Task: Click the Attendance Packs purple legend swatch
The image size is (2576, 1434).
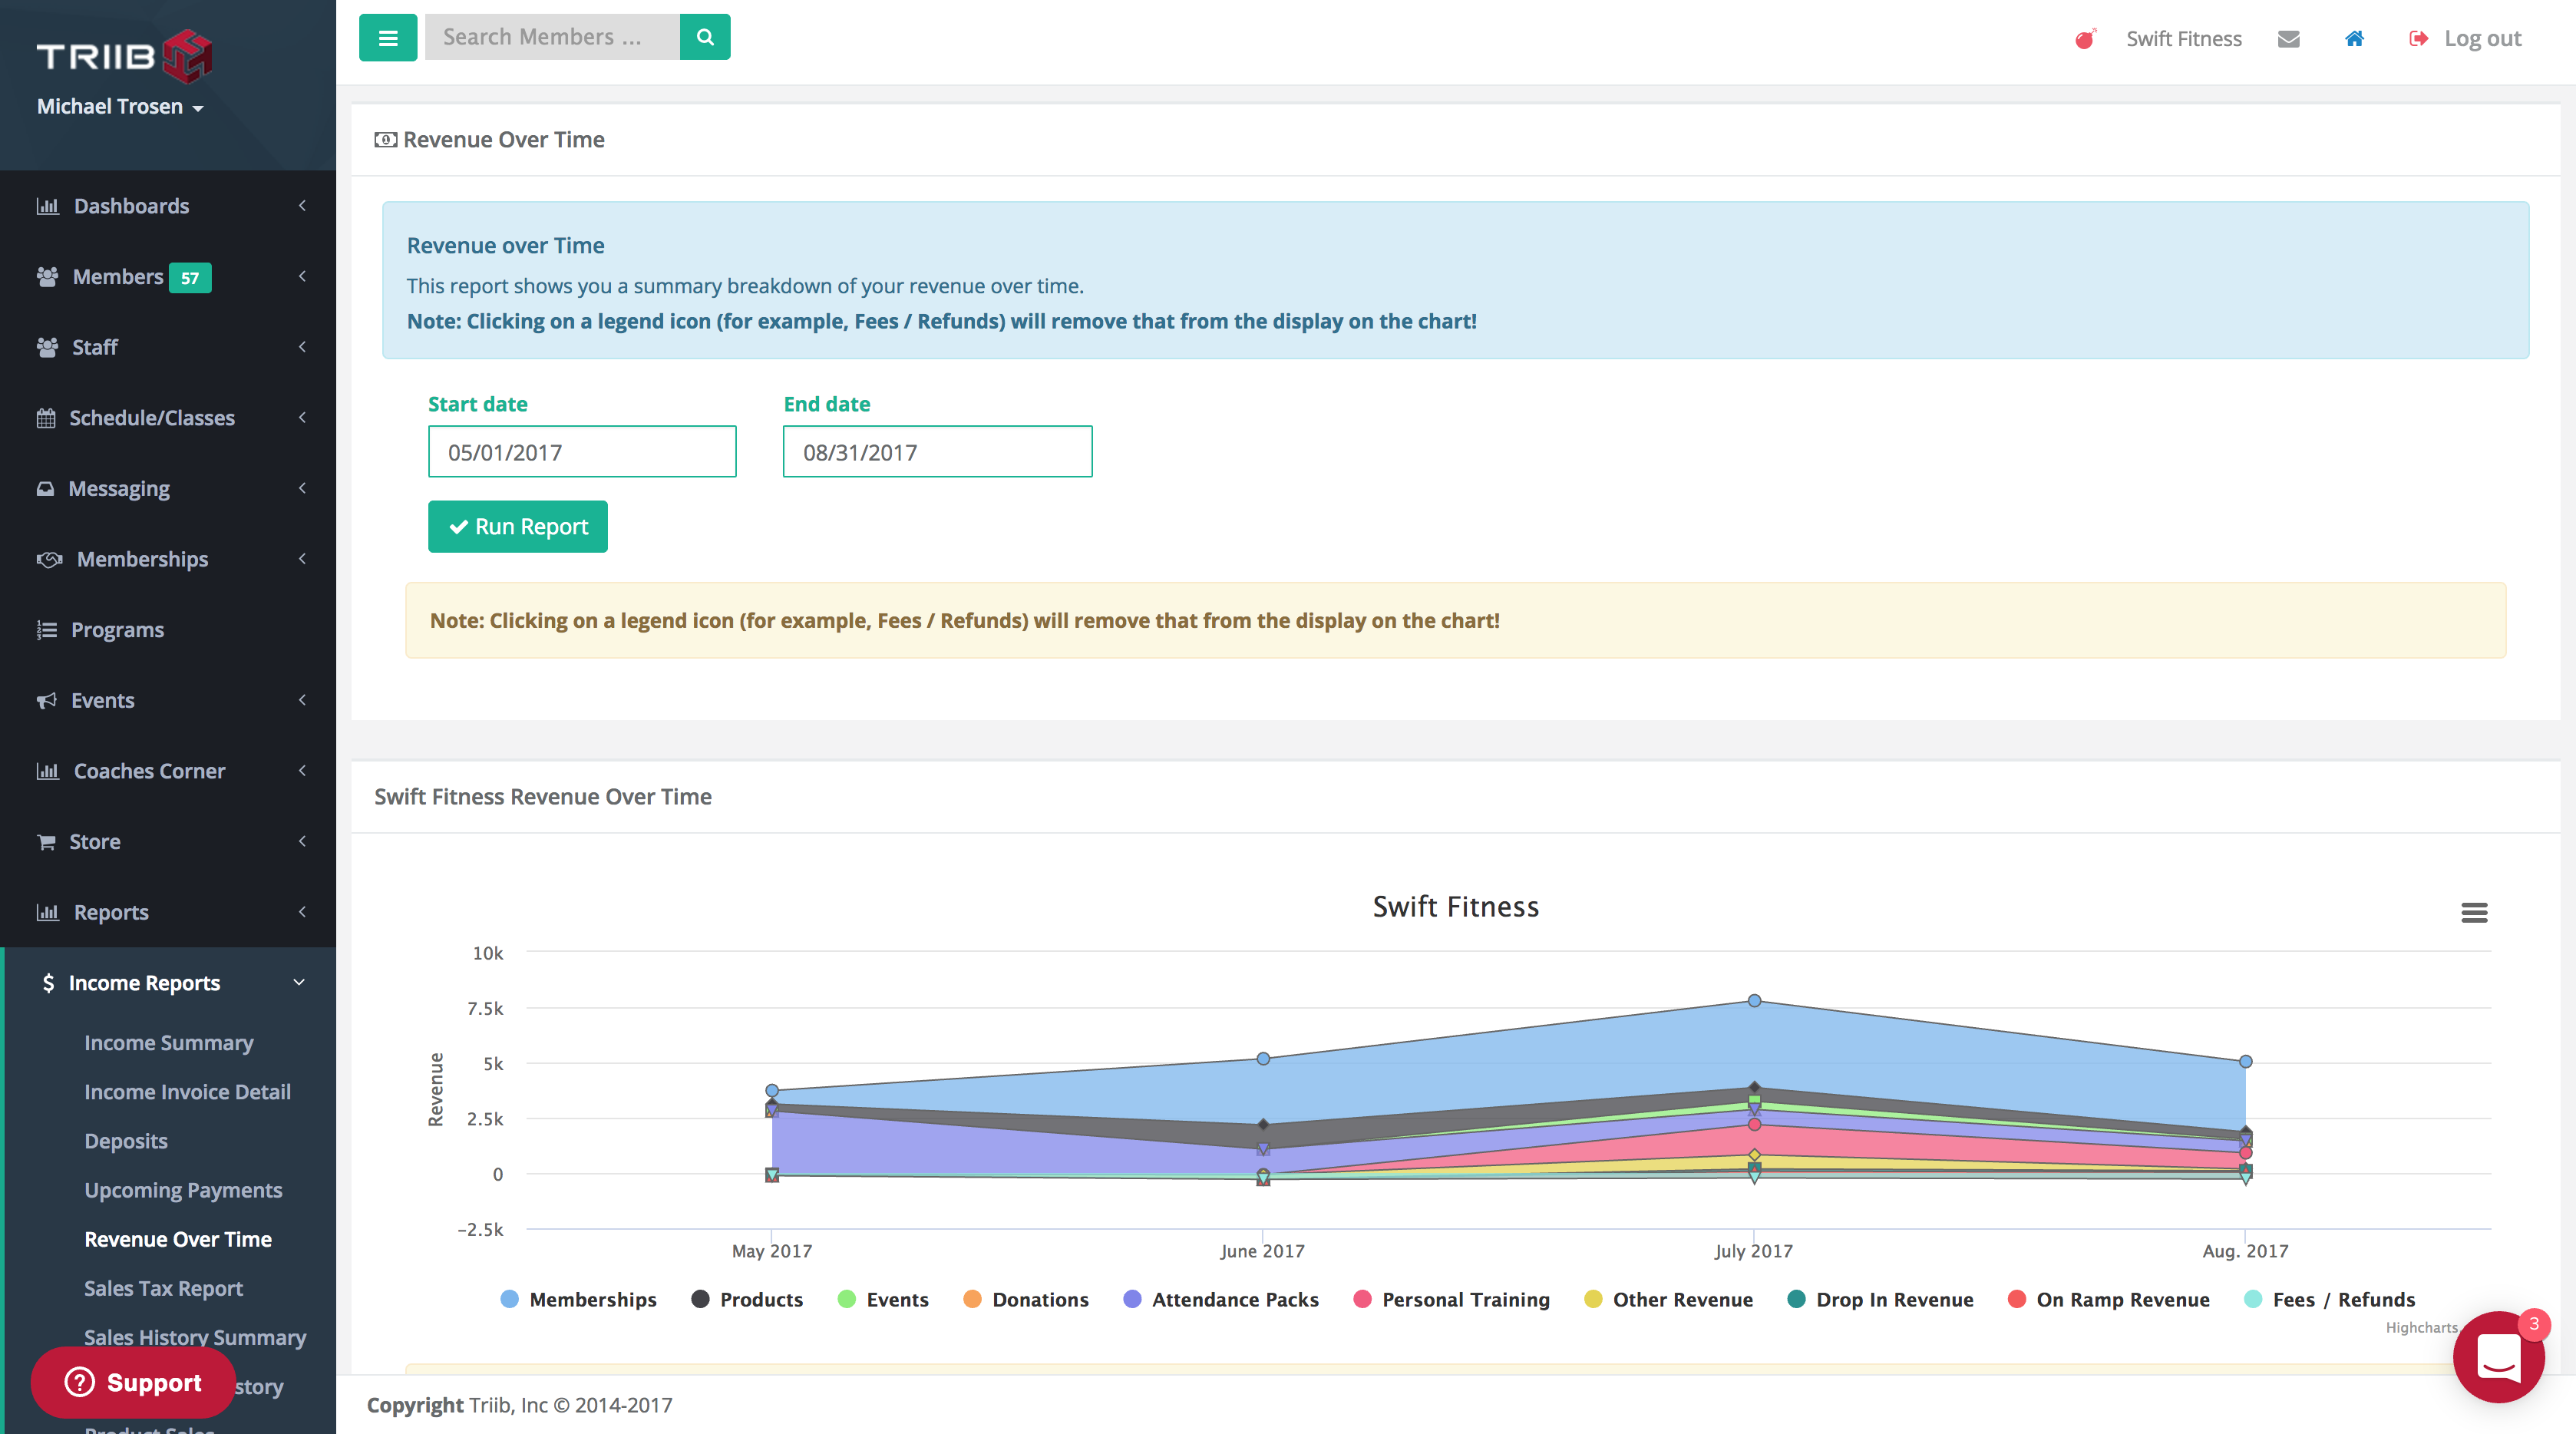Action: coord(1132,1299)
